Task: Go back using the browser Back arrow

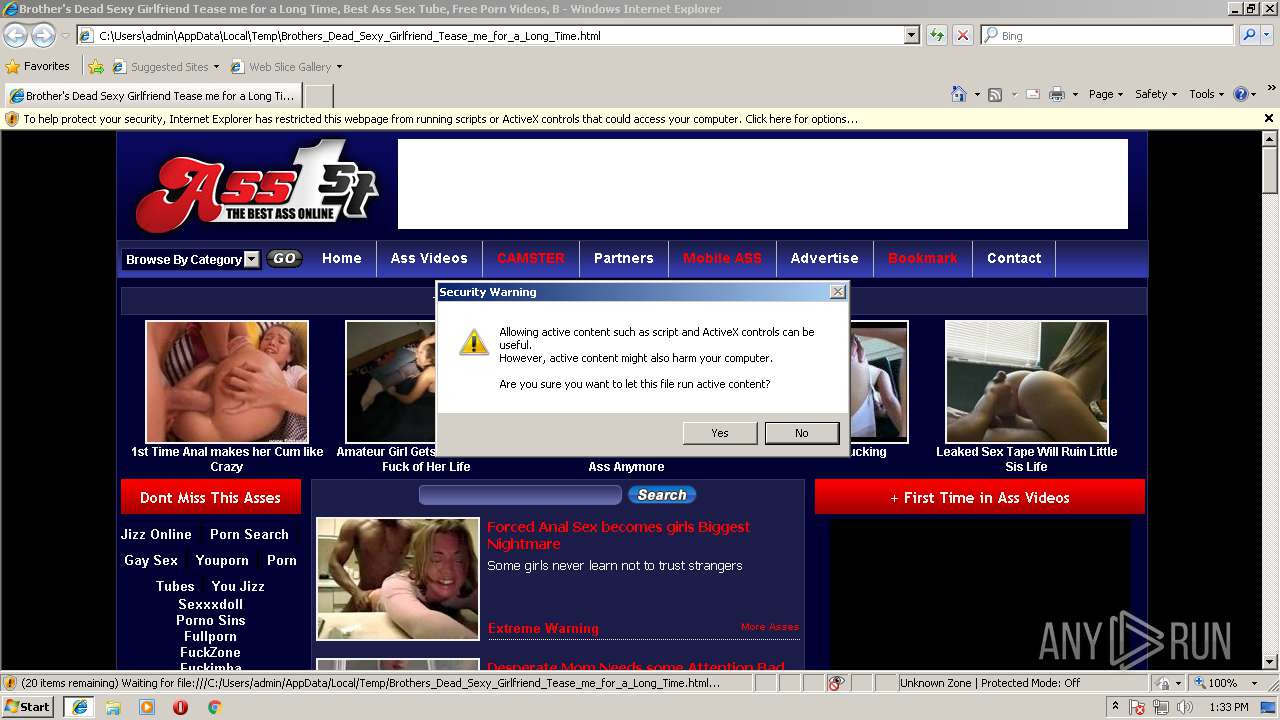Action: tap(15, 35)
